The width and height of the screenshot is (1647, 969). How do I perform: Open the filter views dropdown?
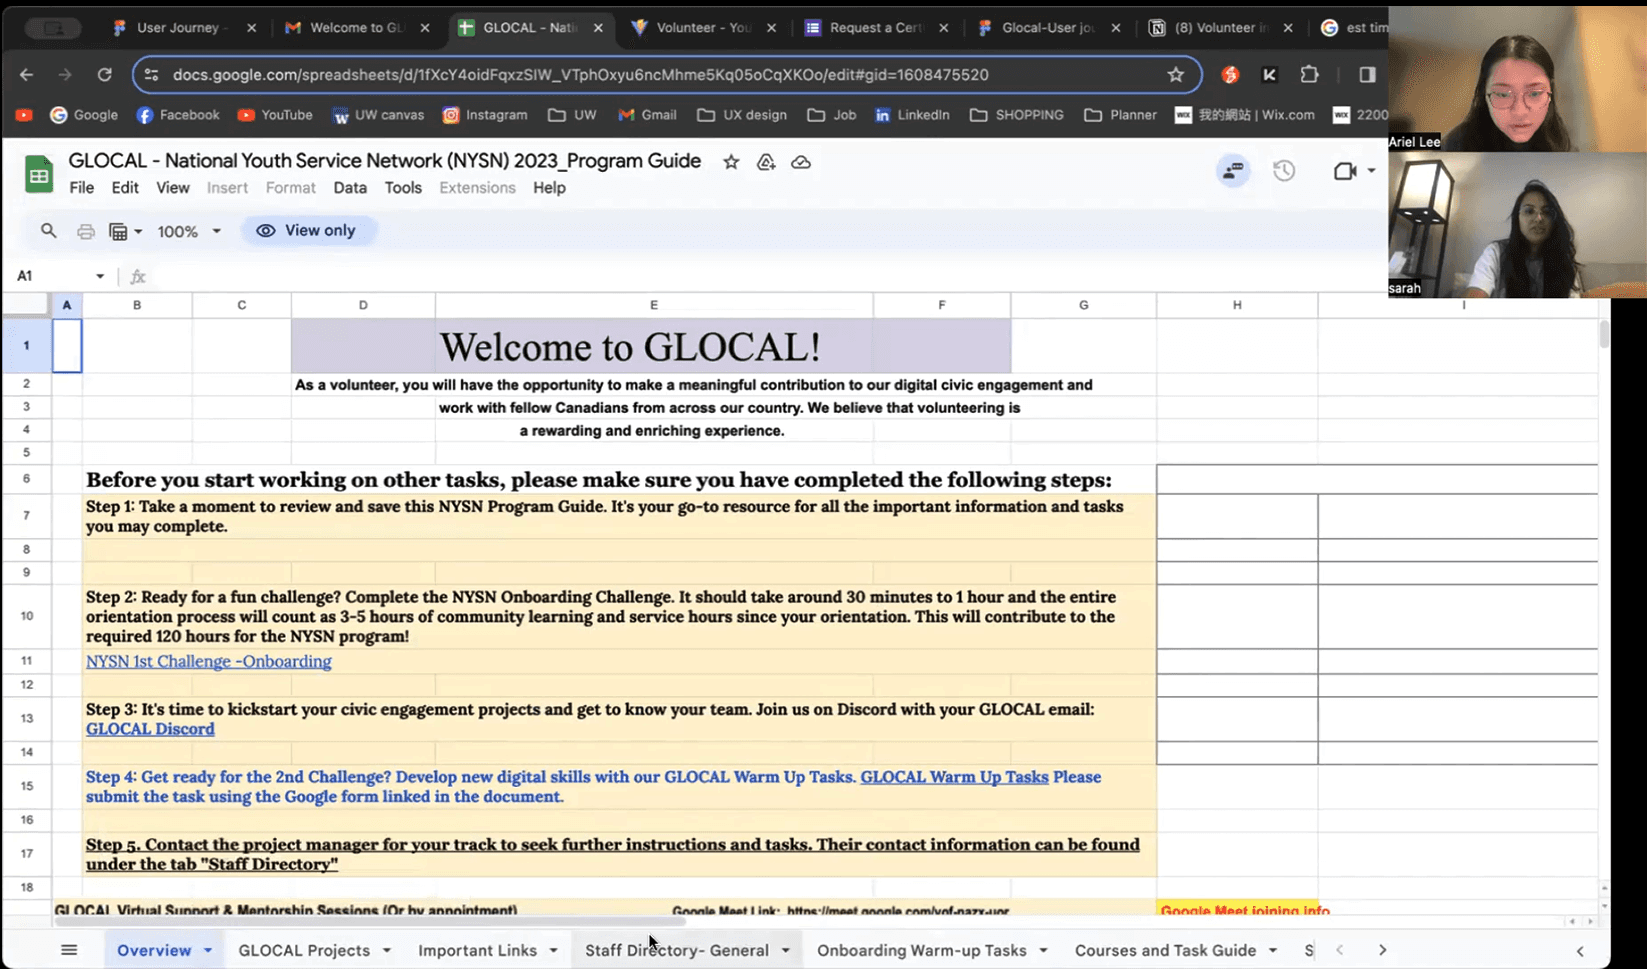[125, 231]
